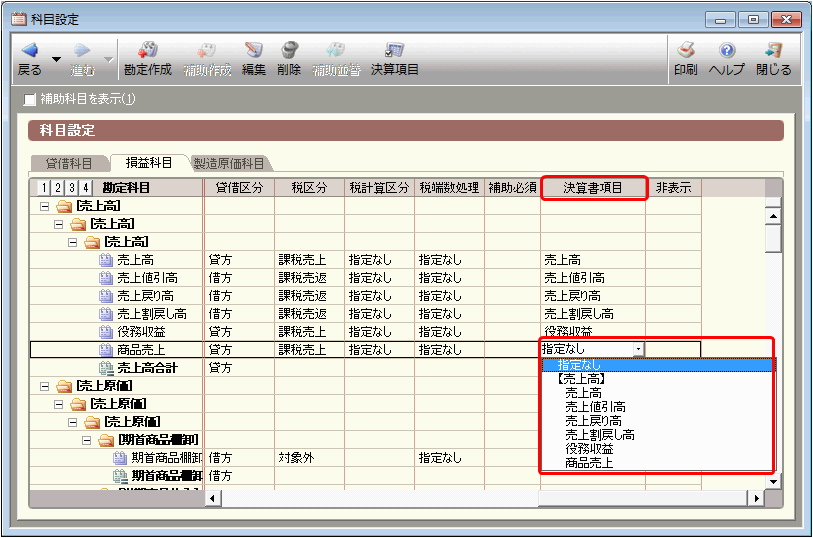This screenshot has height=538, width=813.
Task: Click the vertical scrollbar up arrow
Action: [x=771, y=215]
